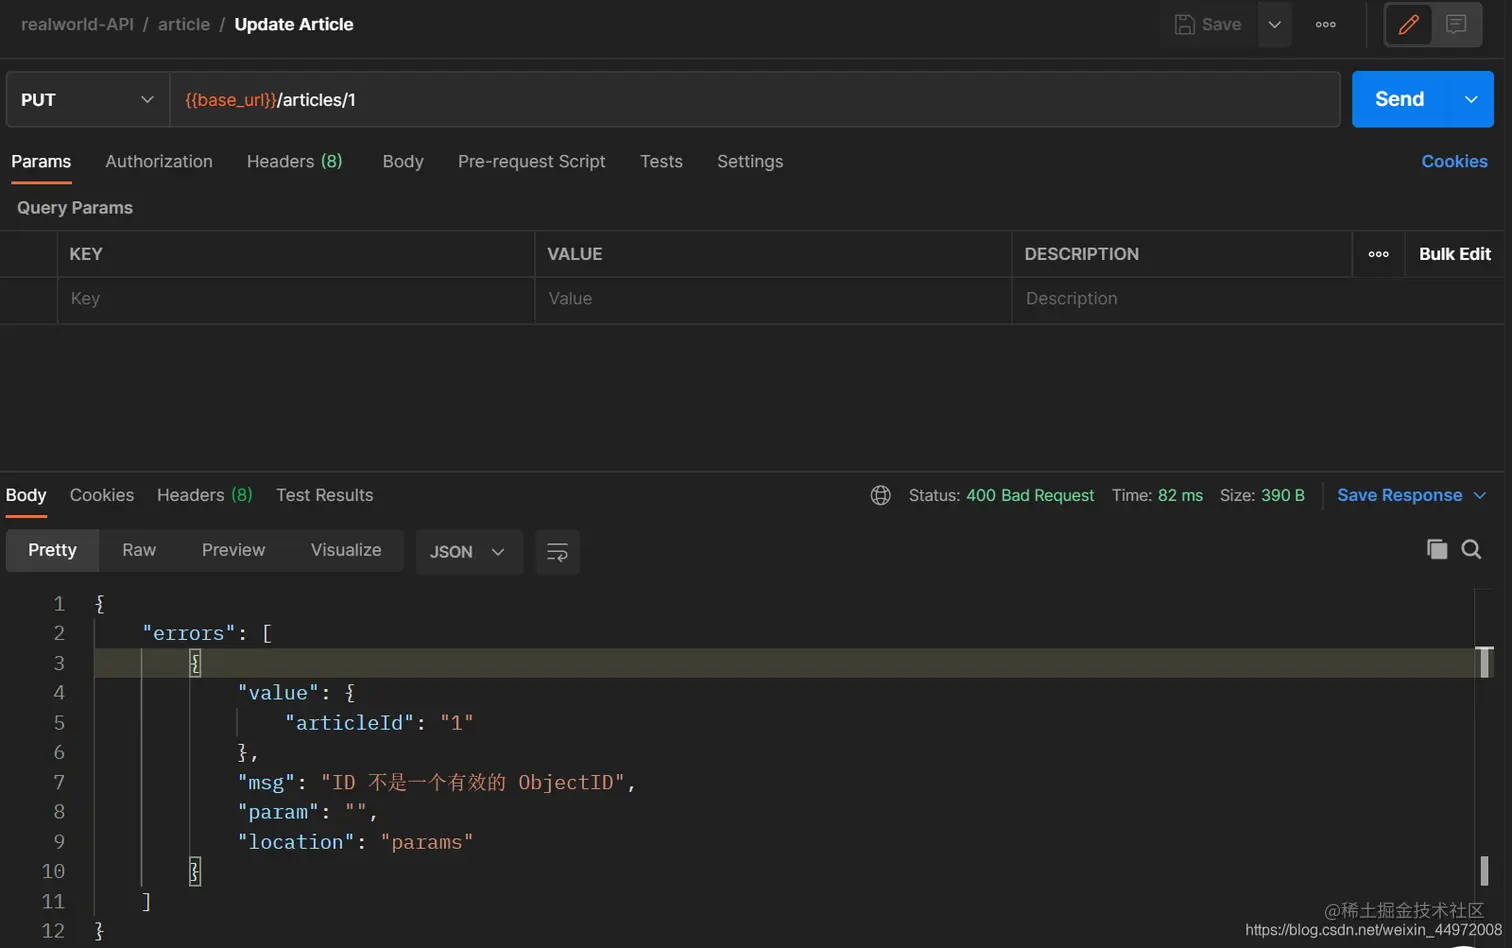Screen dimensions: 1512x948
Task: Click the Save disk icon button
Action: pyautogui.click(x=1207, y=24)
